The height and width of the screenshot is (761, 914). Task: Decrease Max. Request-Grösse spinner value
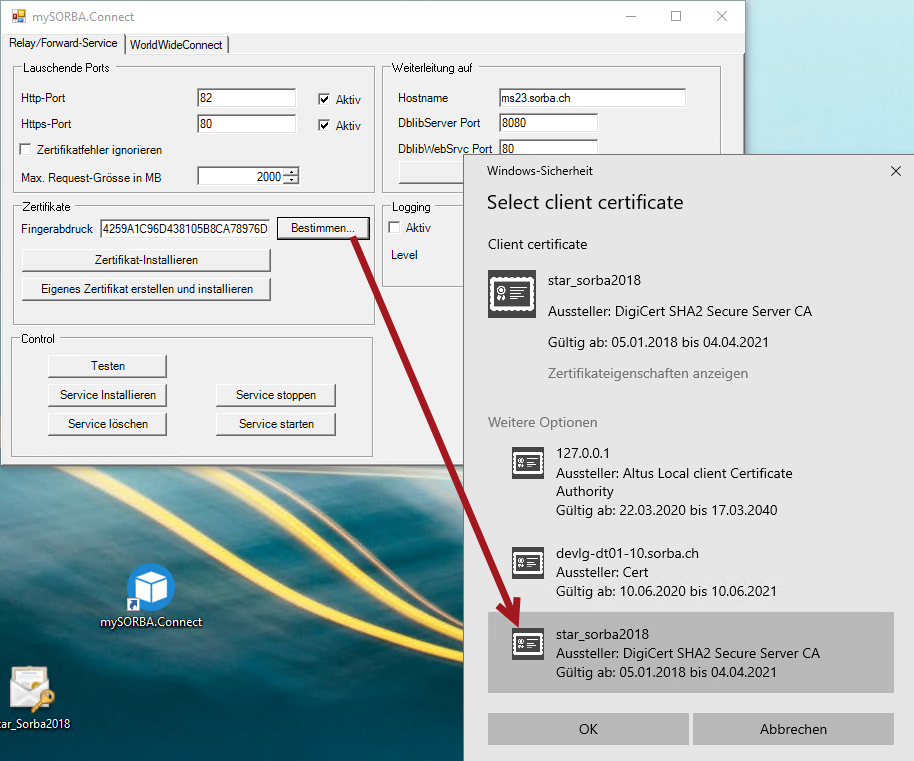pyautogui.click(x=292, y=179)
